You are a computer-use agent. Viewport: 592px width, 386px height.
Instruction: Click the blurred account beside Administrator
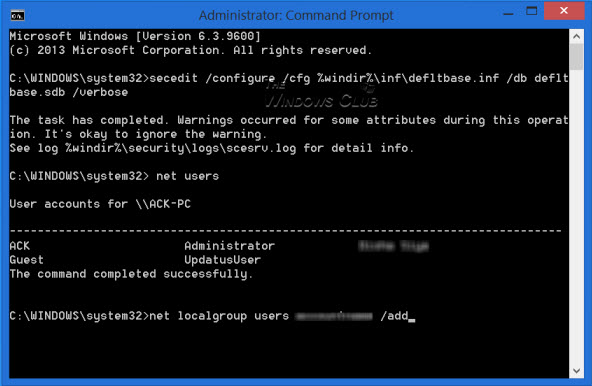393,246
